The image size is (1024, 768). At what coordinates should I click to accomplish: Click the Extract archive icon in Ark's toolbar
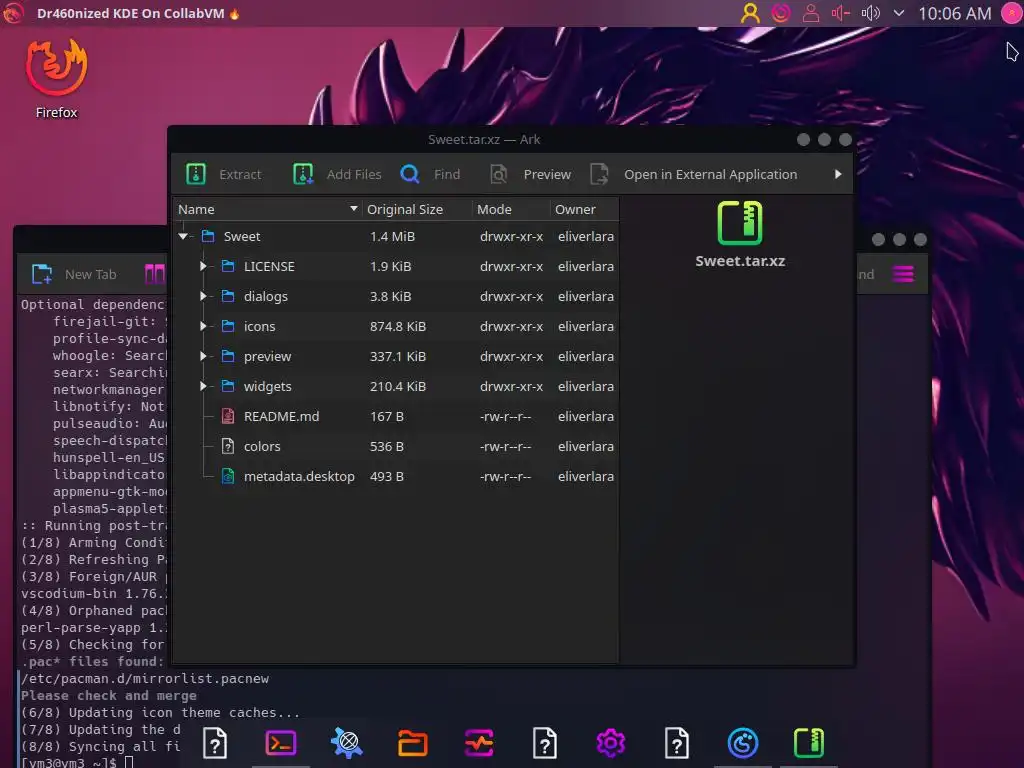tap(196, 174)
